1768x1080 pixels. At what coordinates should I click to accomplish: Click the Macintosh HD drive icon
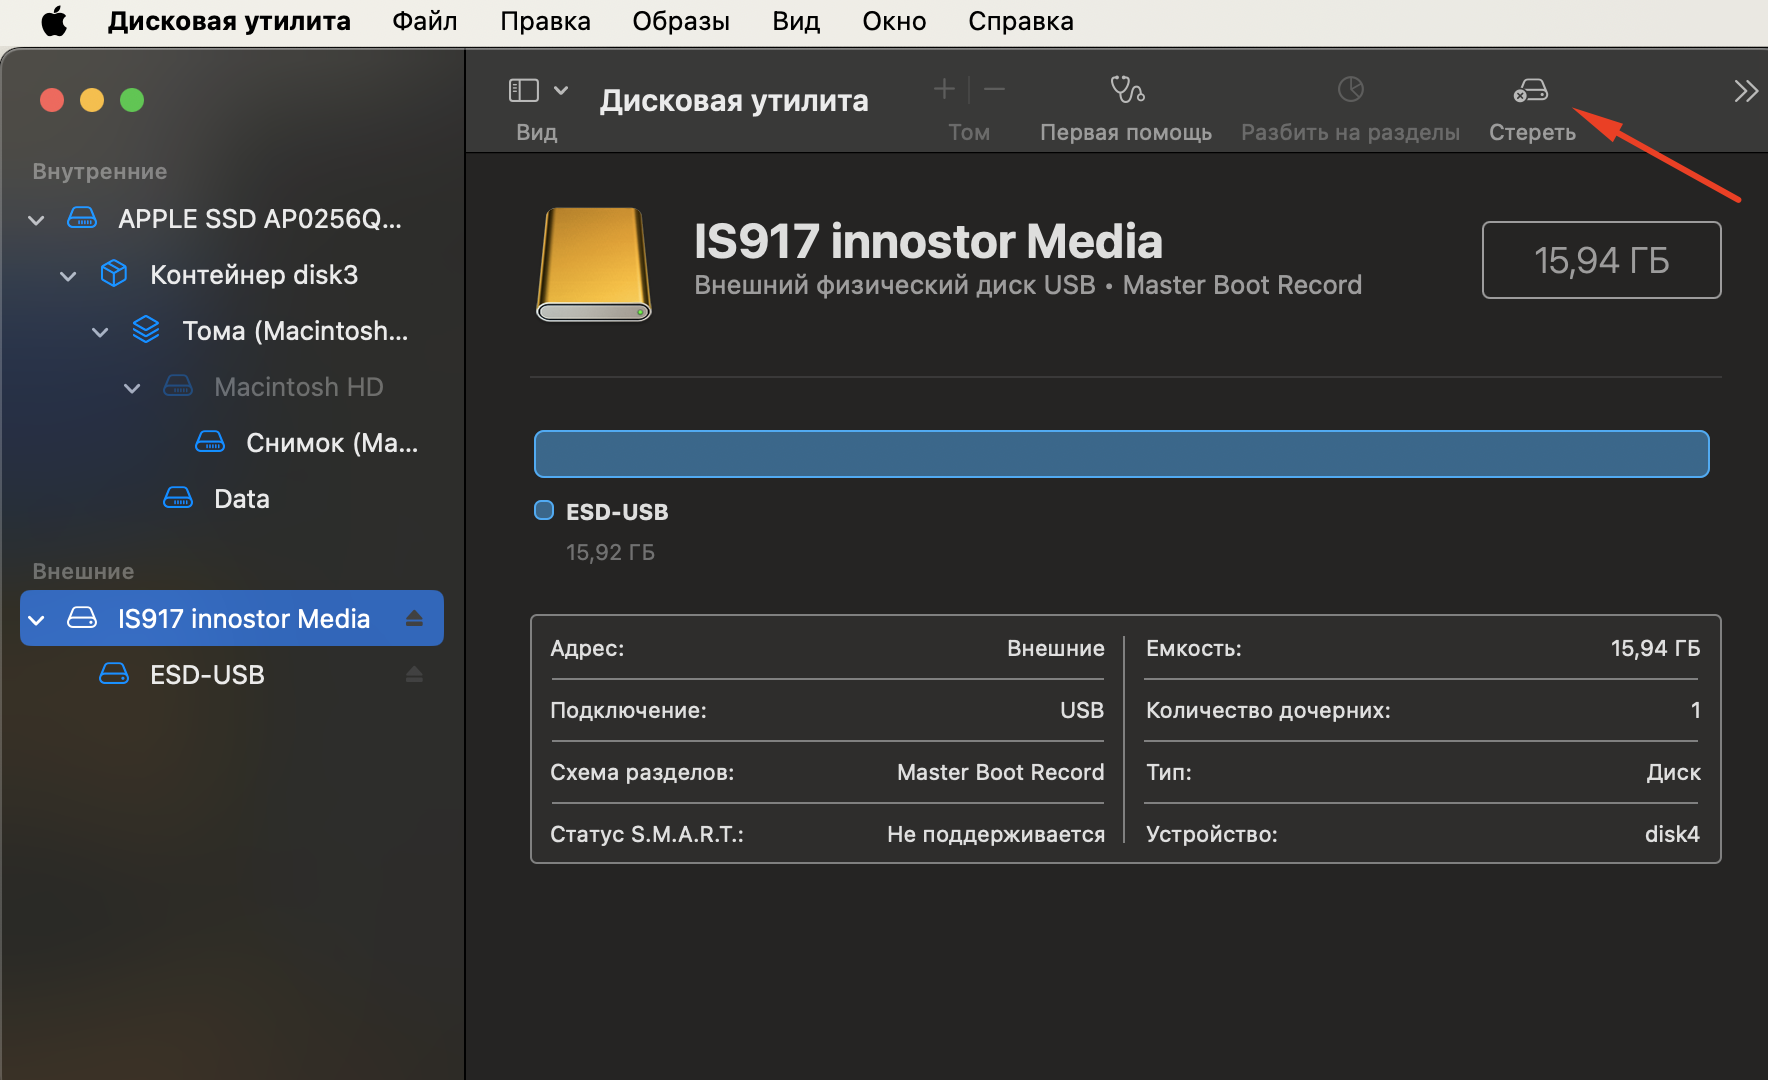[x=178, y=386]
